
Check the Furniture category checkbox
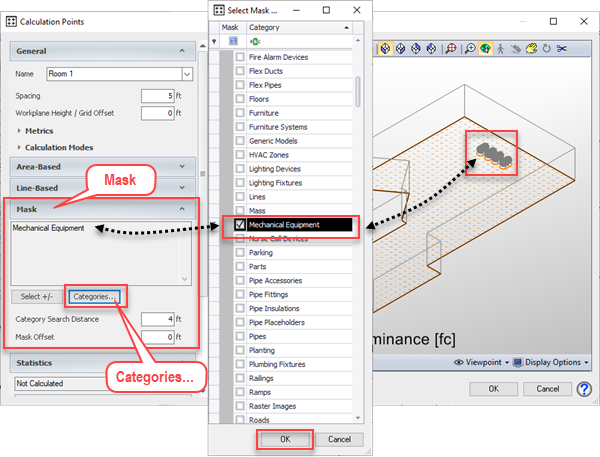(239, 114)
